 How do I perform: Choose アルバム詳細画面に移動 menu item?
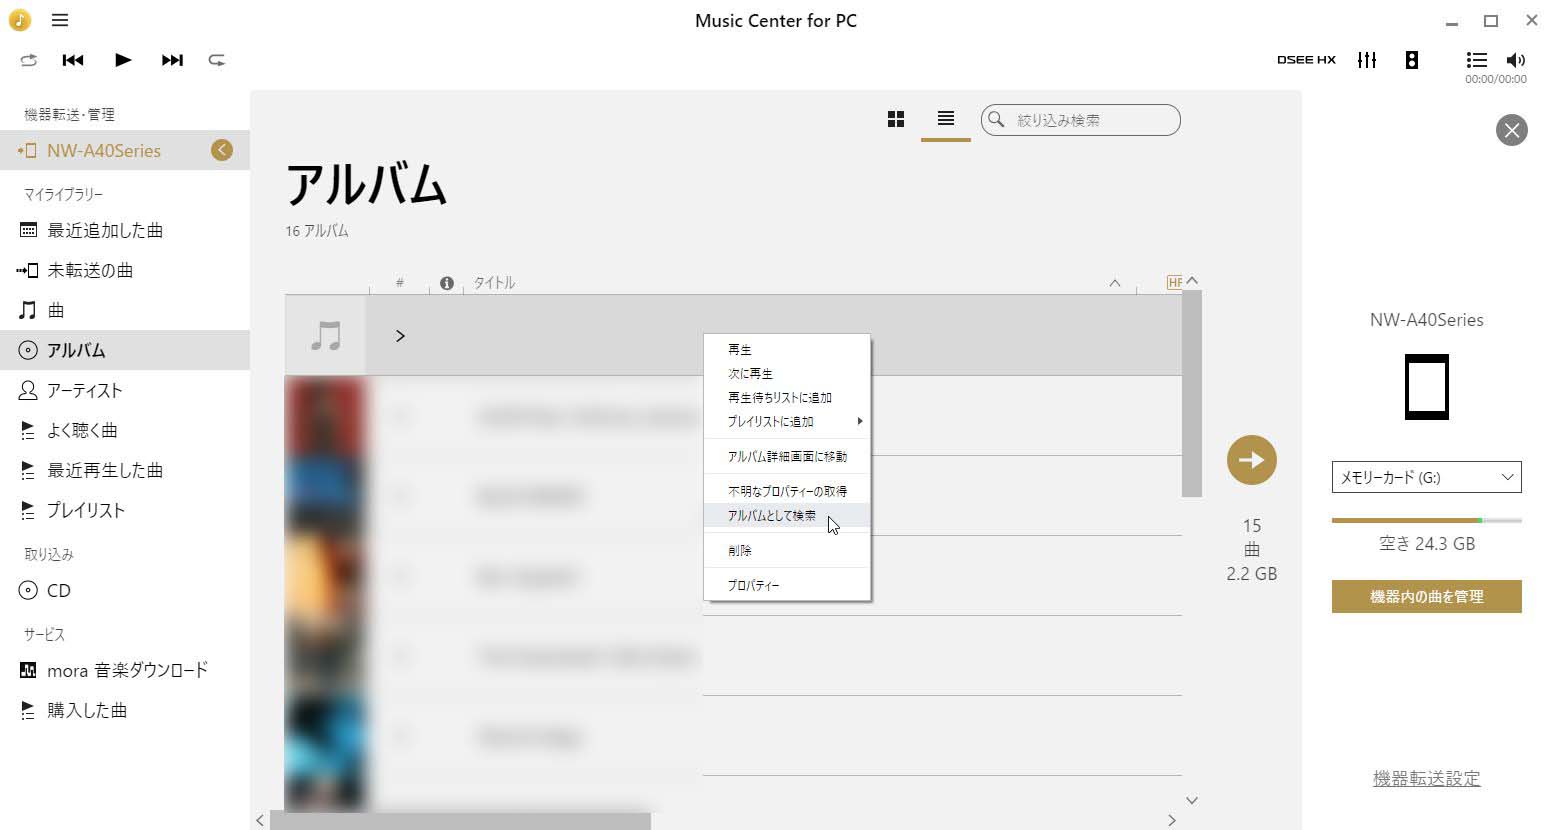(787, 456)
